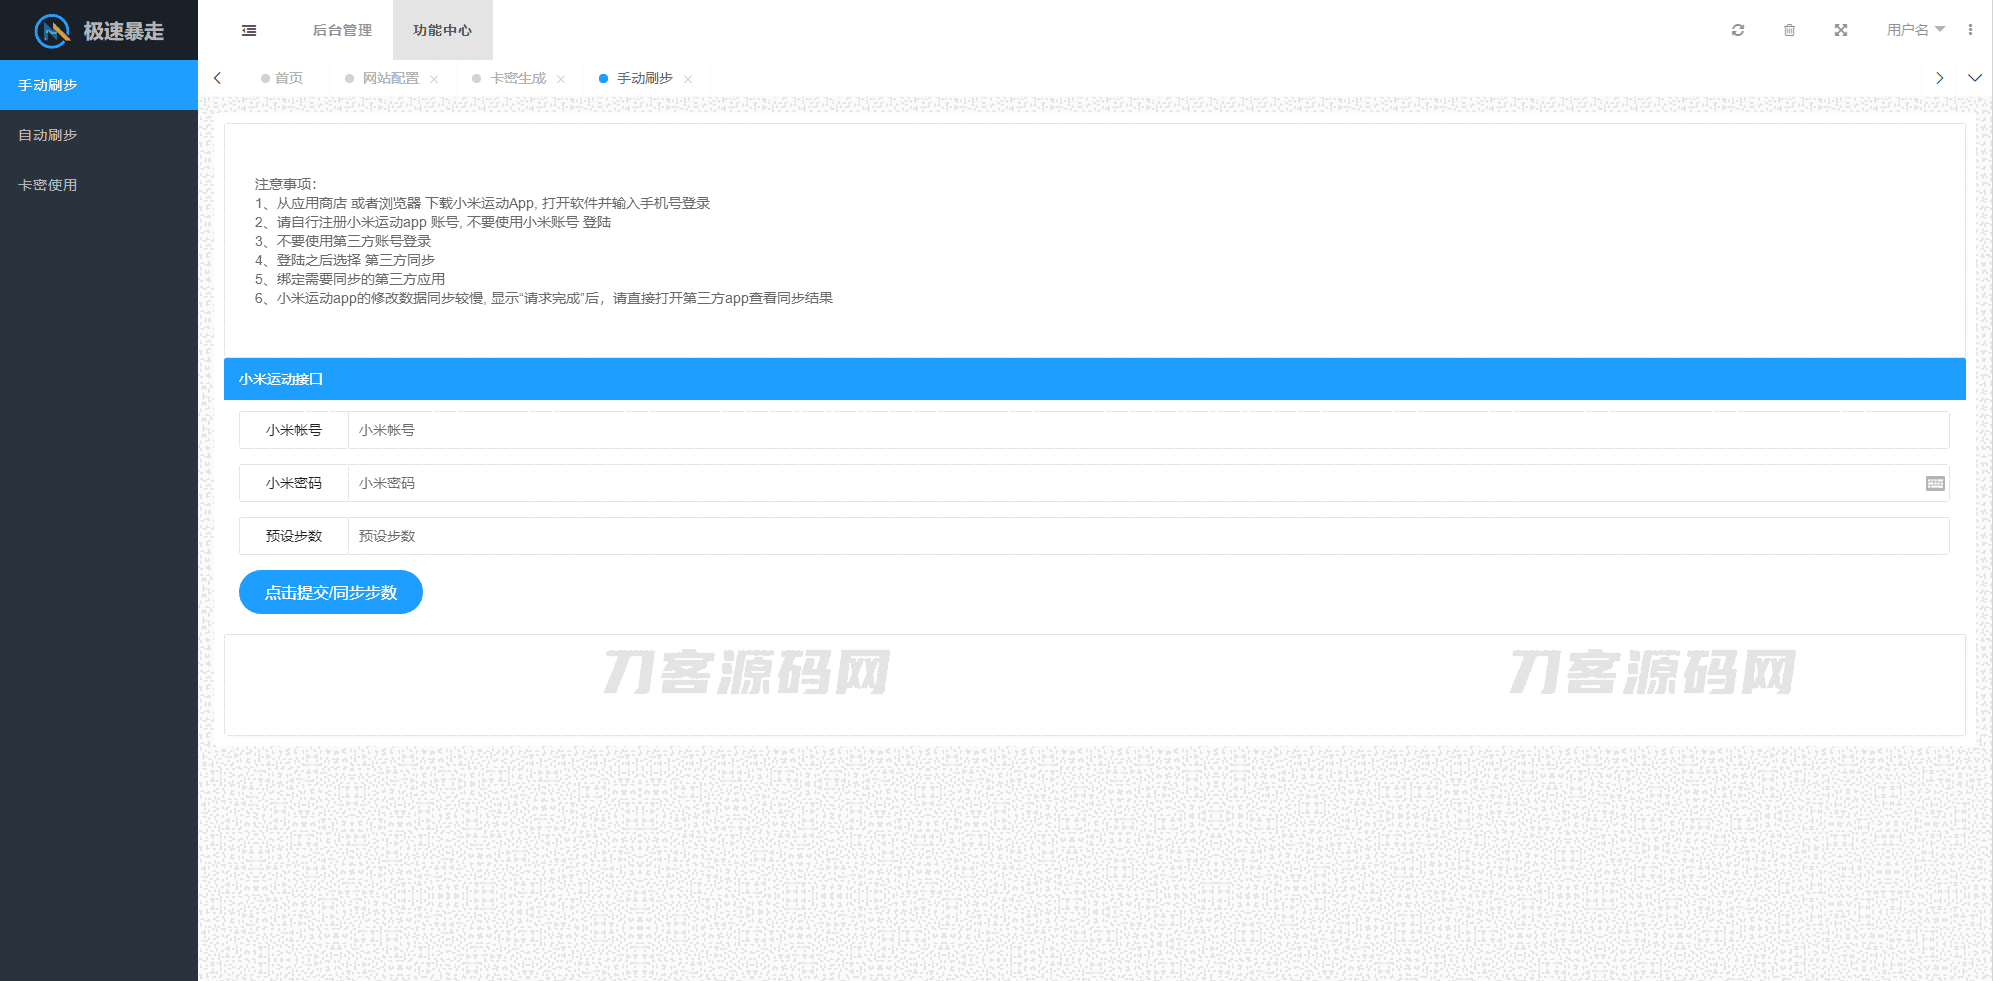Click the trash can clear-cache icon

1789,30
